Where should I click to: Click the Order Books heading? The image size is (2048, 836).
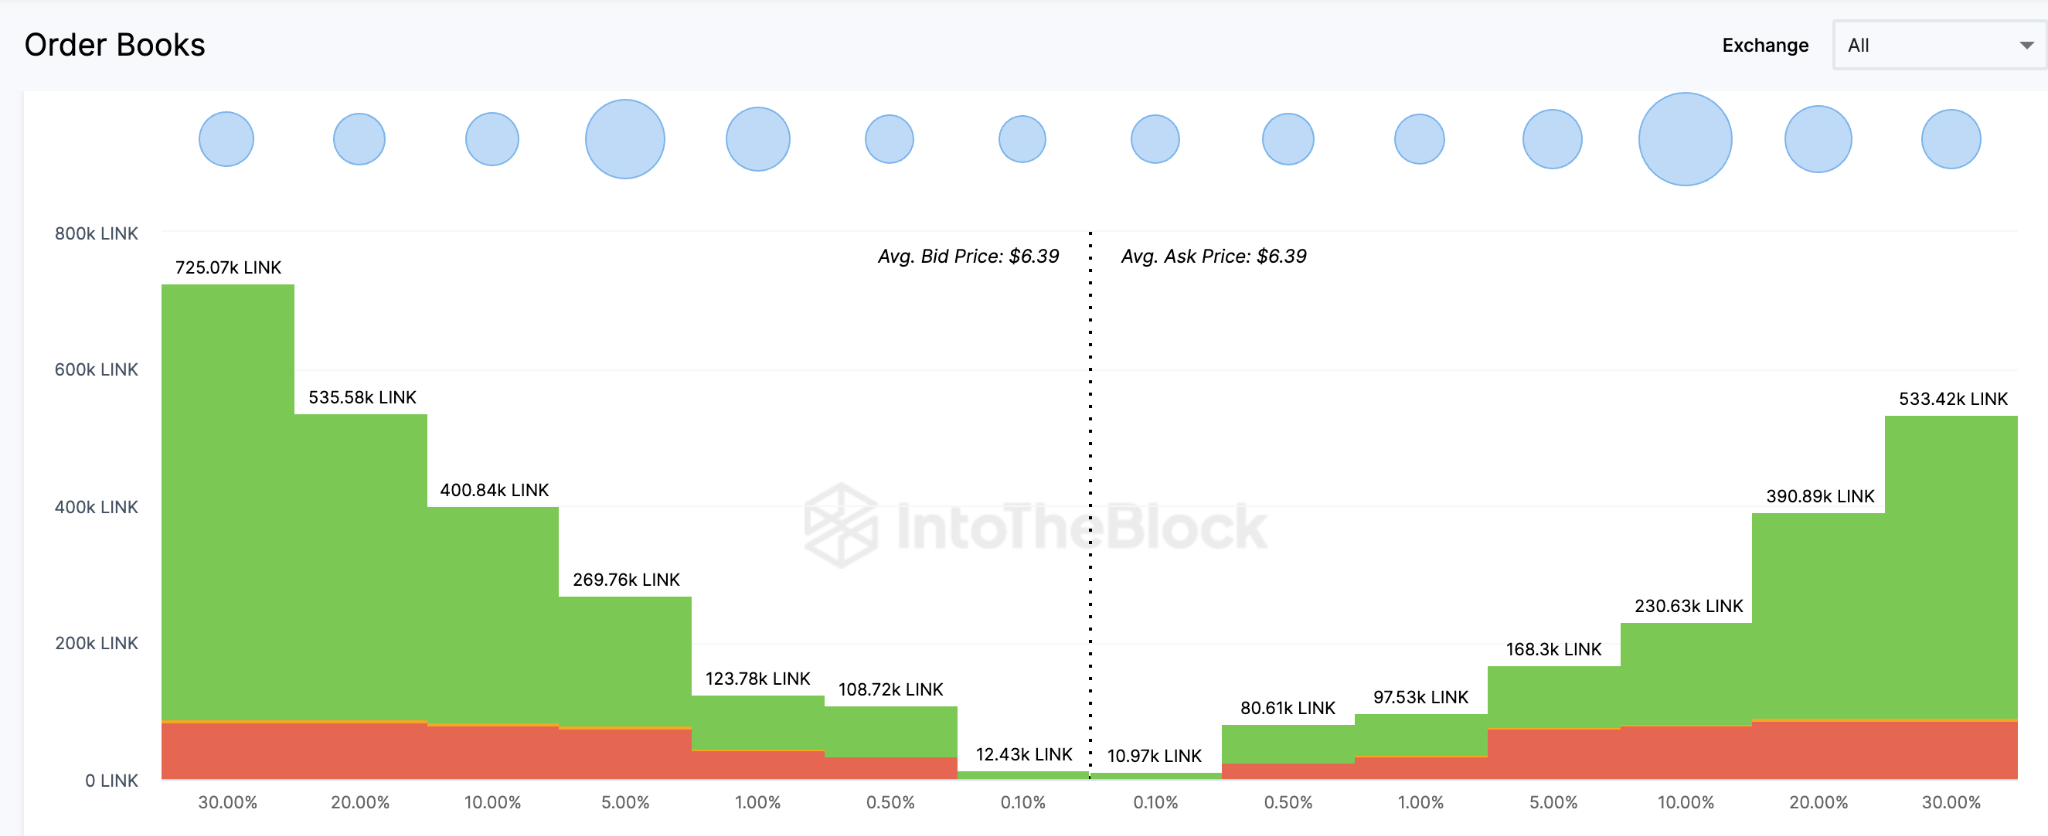[115, 45]
